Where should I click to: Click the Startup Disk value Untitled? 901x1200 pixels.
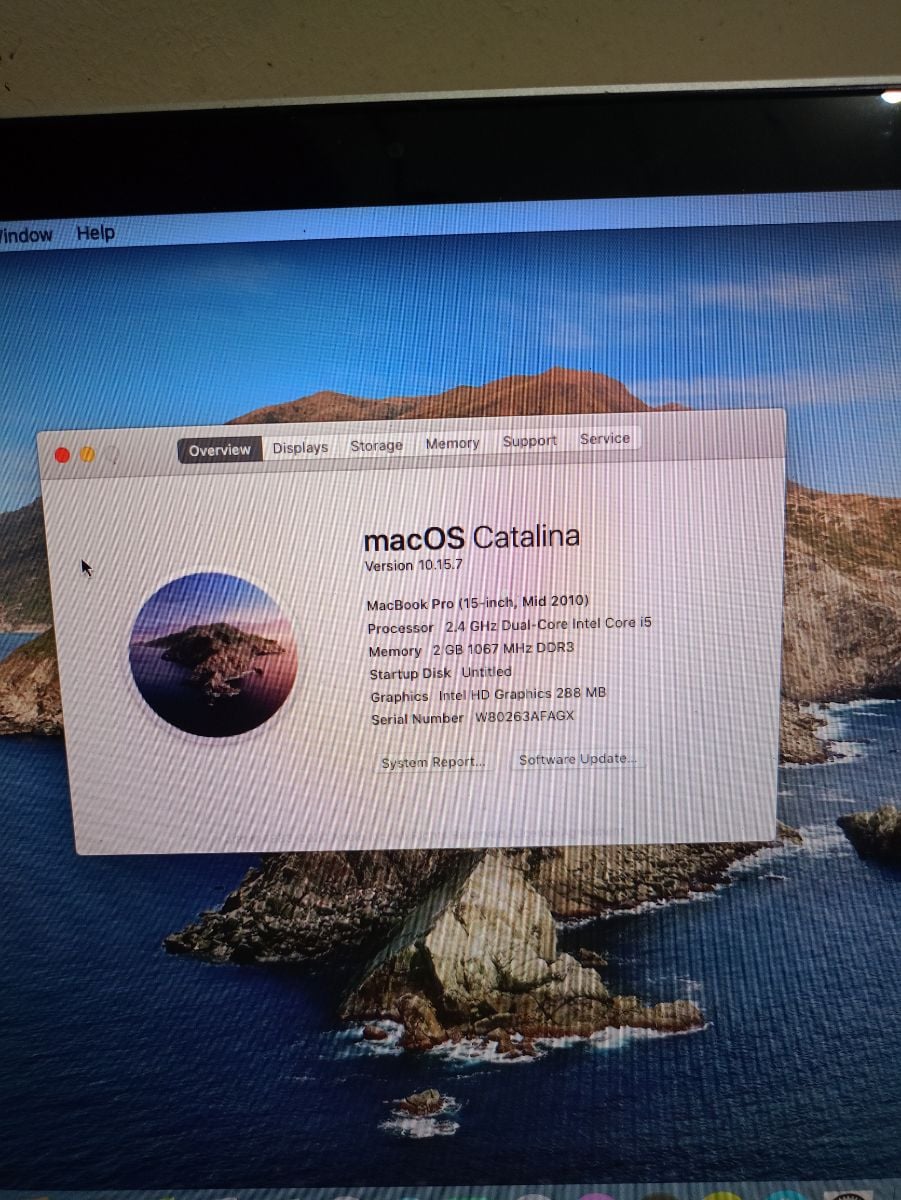486,672
